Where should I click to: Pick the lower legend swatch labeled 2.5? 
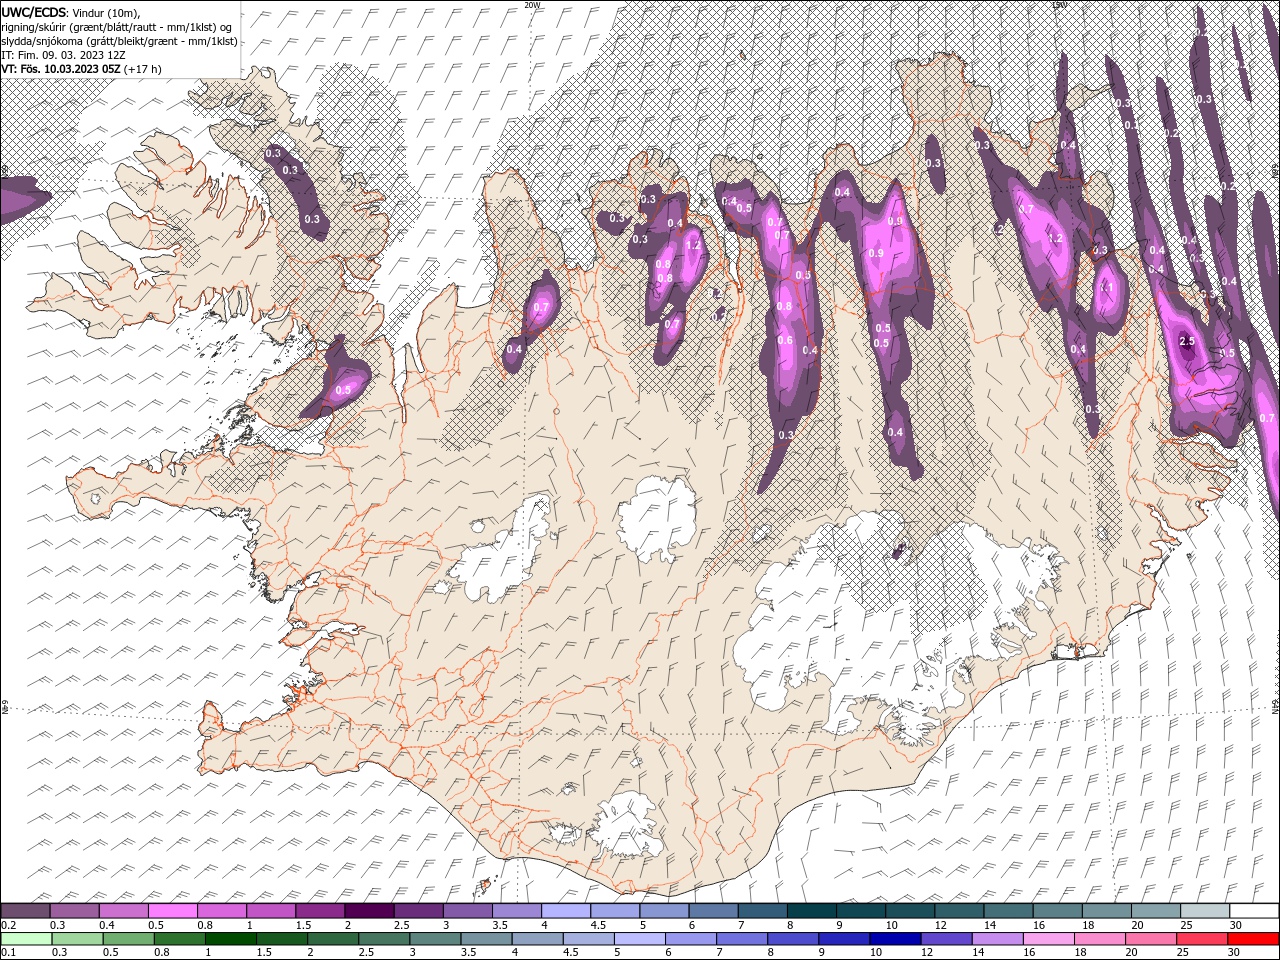pos(384,939)
